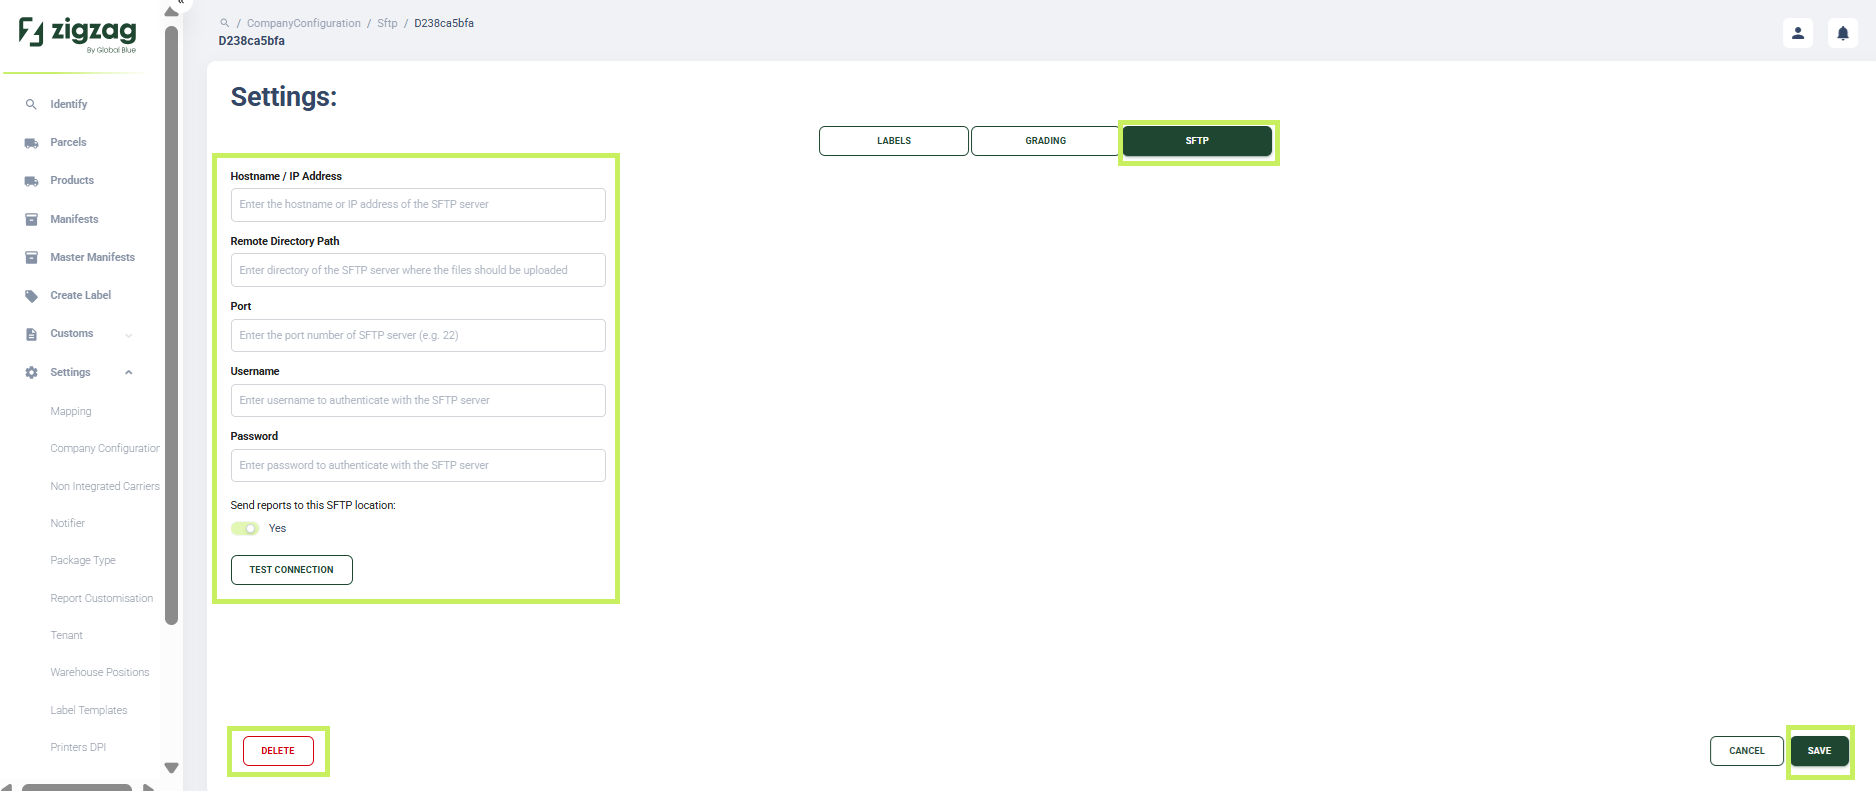The height and width of the screenshot is (791, 1876).
Task: Click the zigzag logo
Action: point(77,34)
